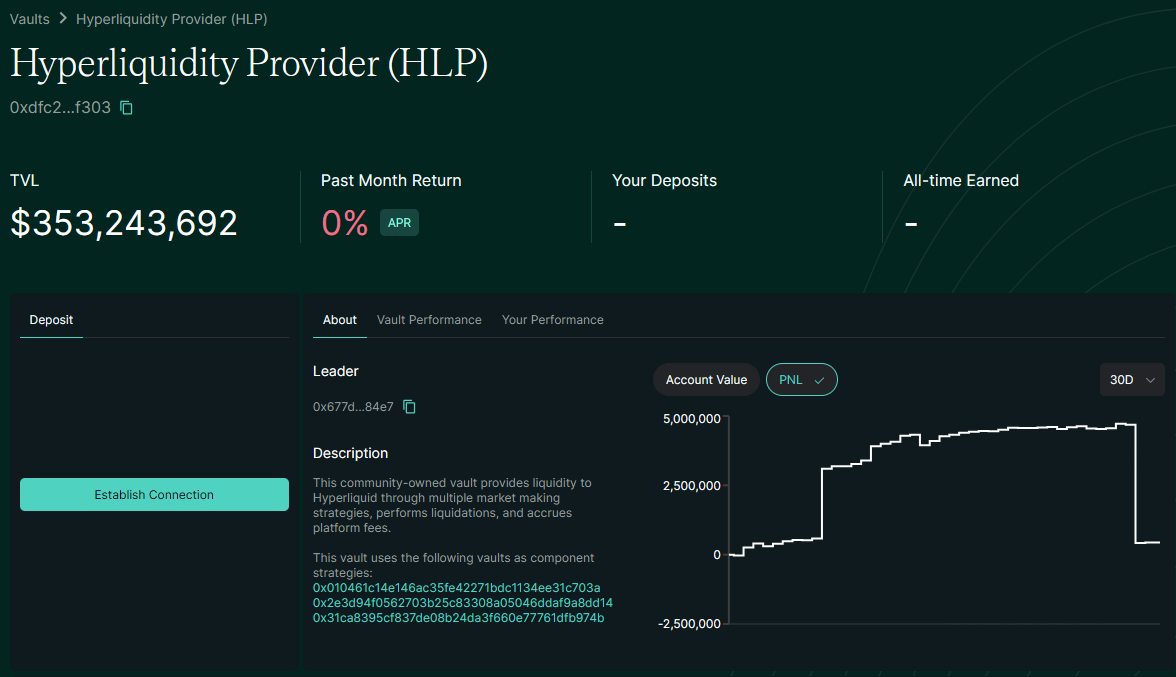This screenshot has width=1176, height=677.
Task: Click the Description heading
Action: [350, 454]
